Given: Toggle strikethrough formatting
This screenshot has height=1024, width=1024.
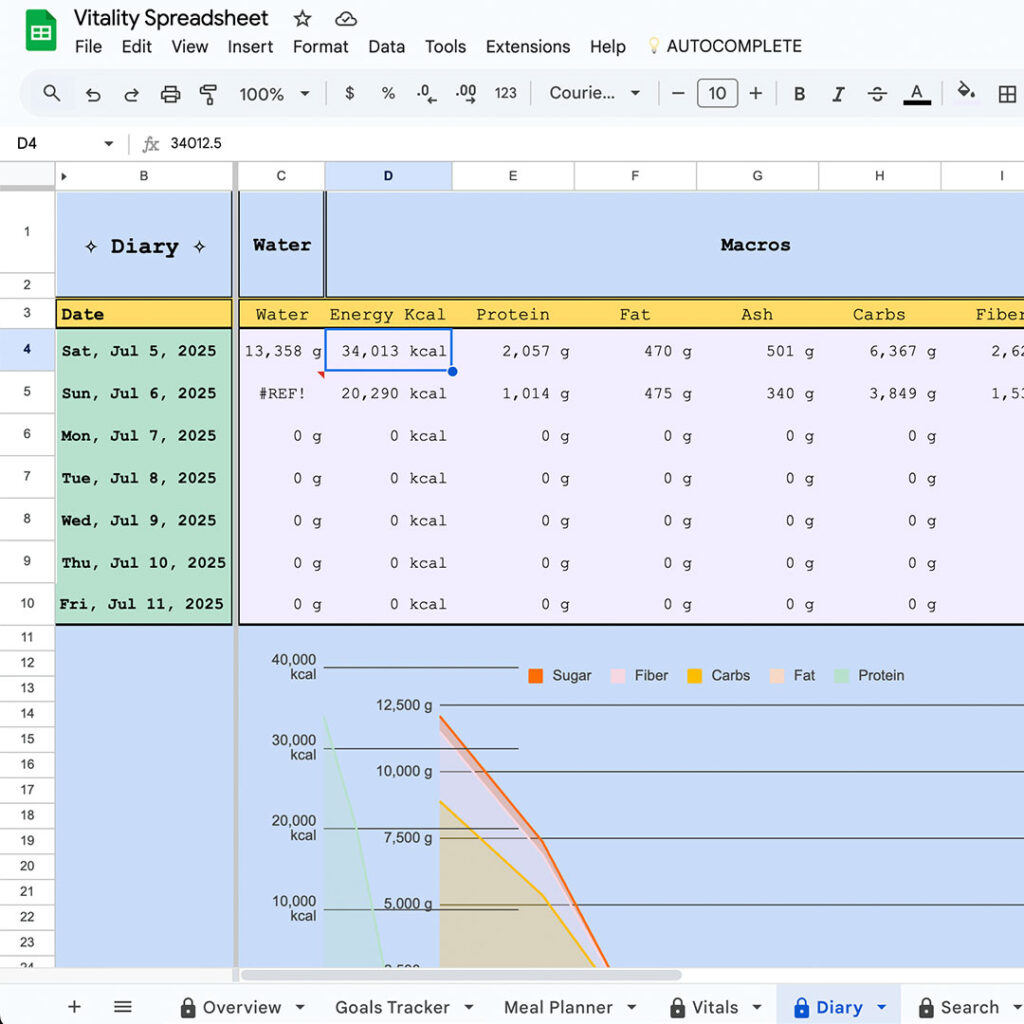Looking at the screenshot, I should (x=877, y=94).
